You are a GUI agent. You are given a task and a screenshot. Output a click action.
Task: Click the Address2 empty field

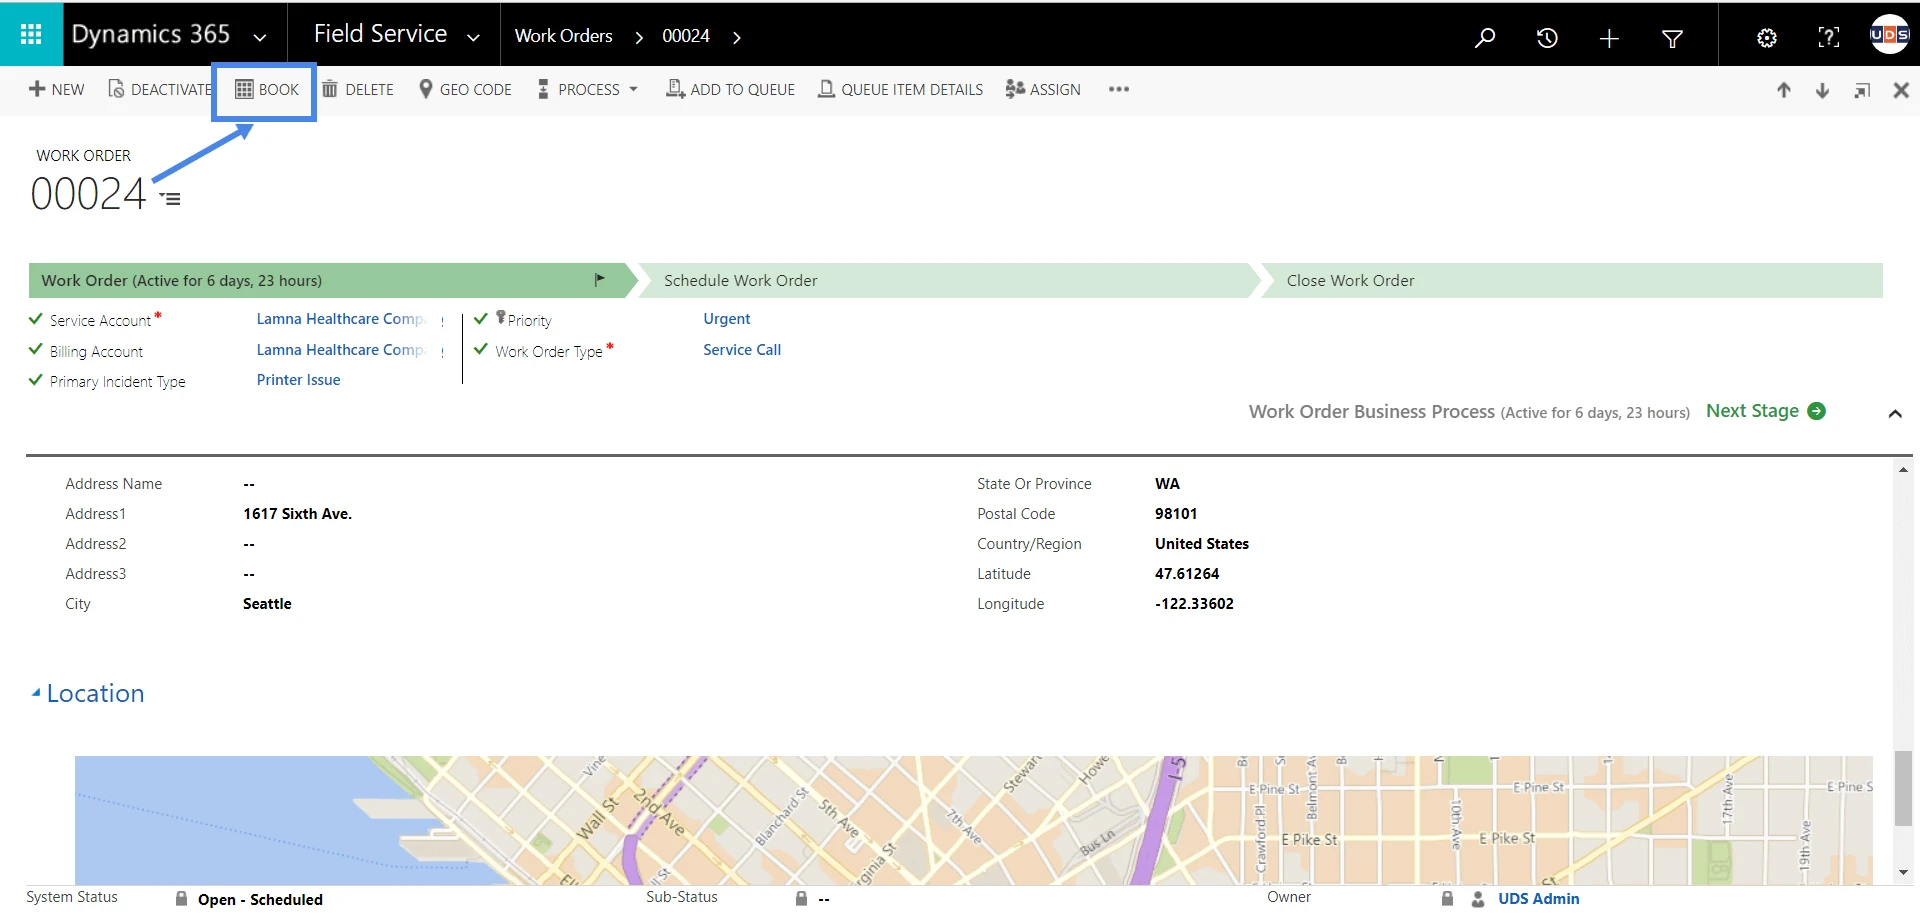coord(249,544)
